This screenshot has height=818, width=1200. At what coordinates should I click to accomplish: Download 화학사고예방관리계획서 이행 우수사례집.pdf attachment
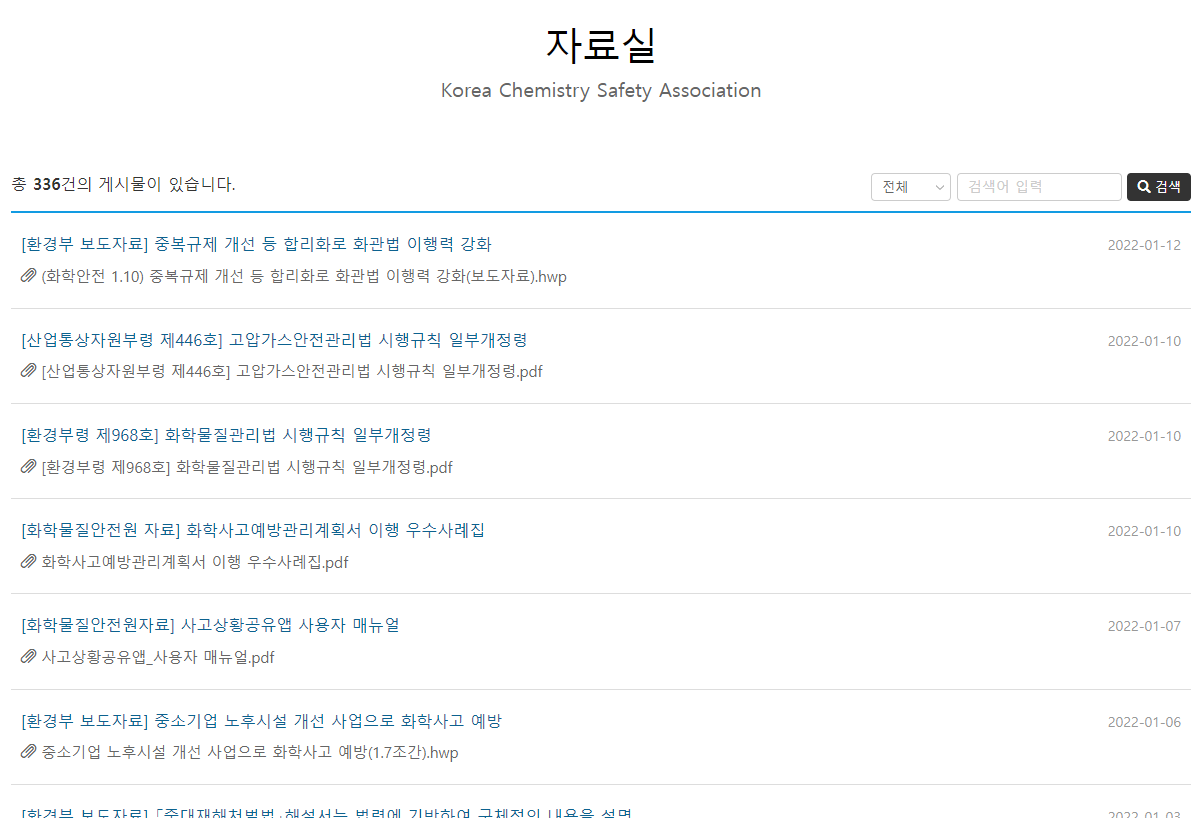point(195,562)
